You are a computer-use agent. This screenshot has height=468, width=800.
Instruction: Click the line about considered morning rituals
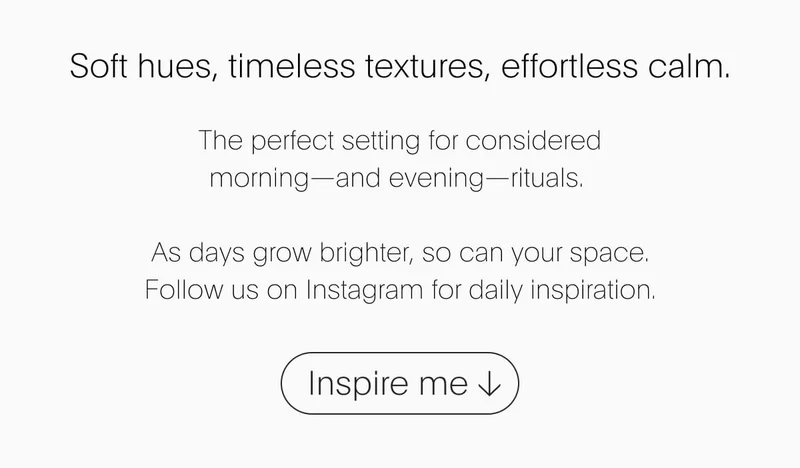[x=399, y=159]
